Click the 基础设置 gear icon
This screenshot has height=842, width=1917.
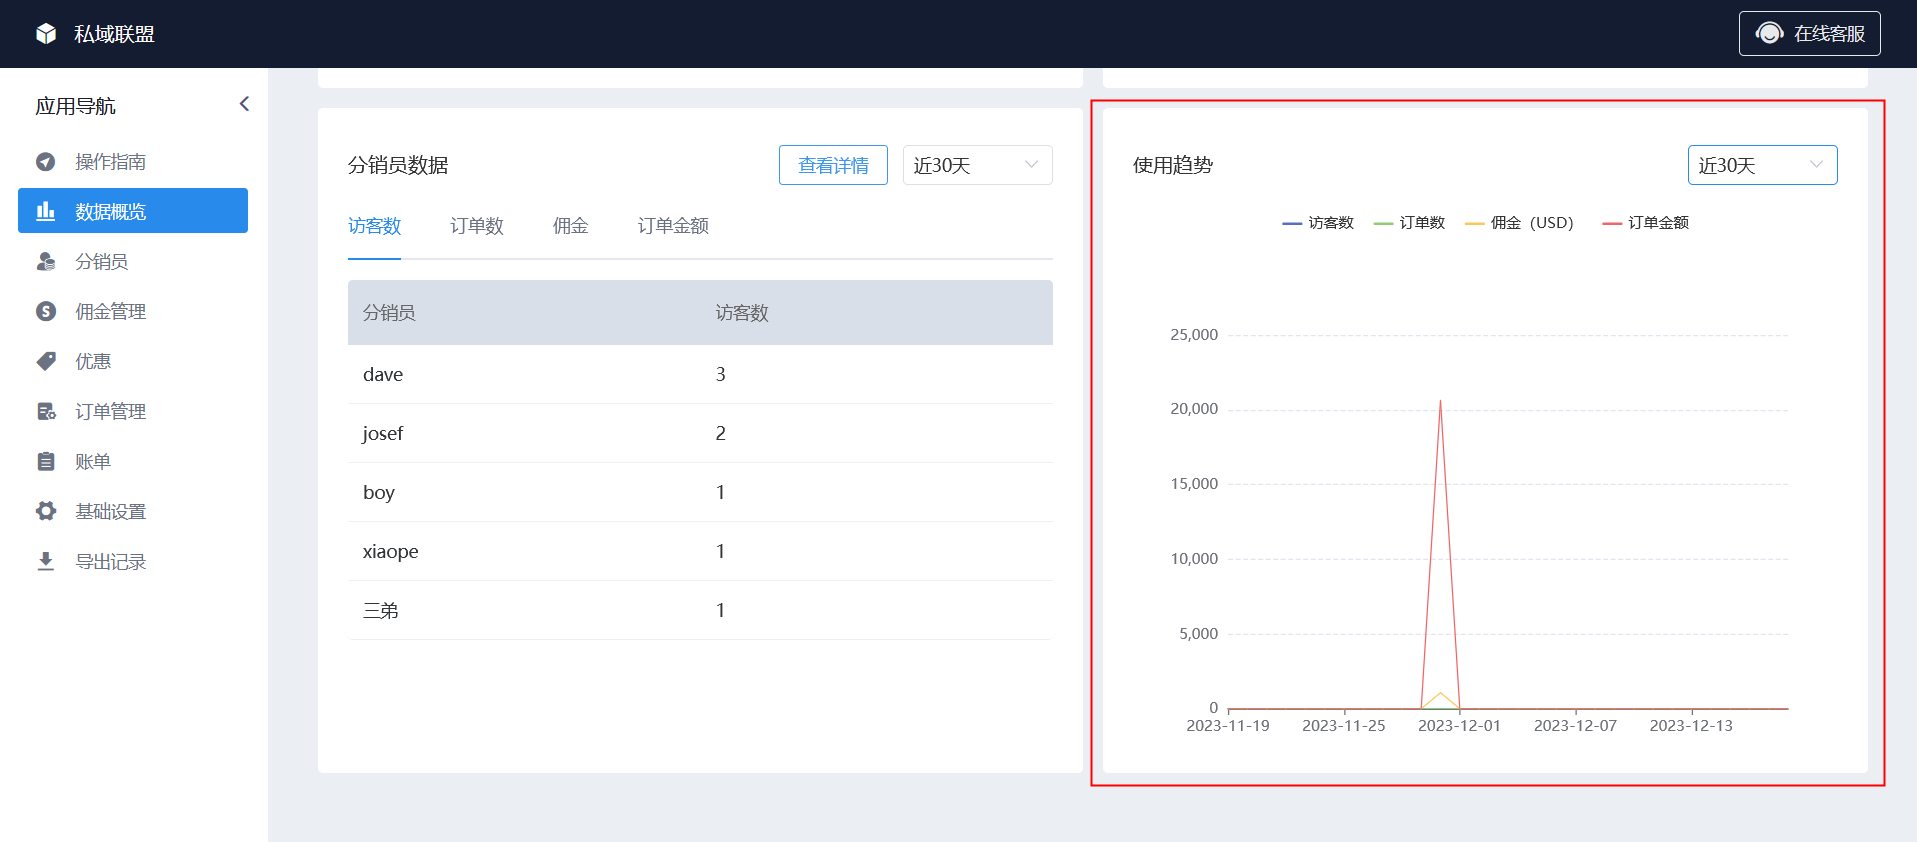click(x=46, y=512)
